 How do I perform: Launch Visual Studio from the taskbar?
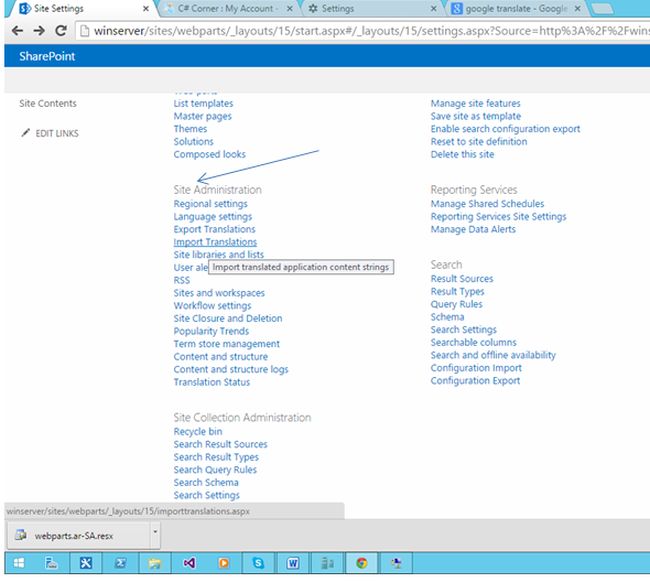pos(189,563)
